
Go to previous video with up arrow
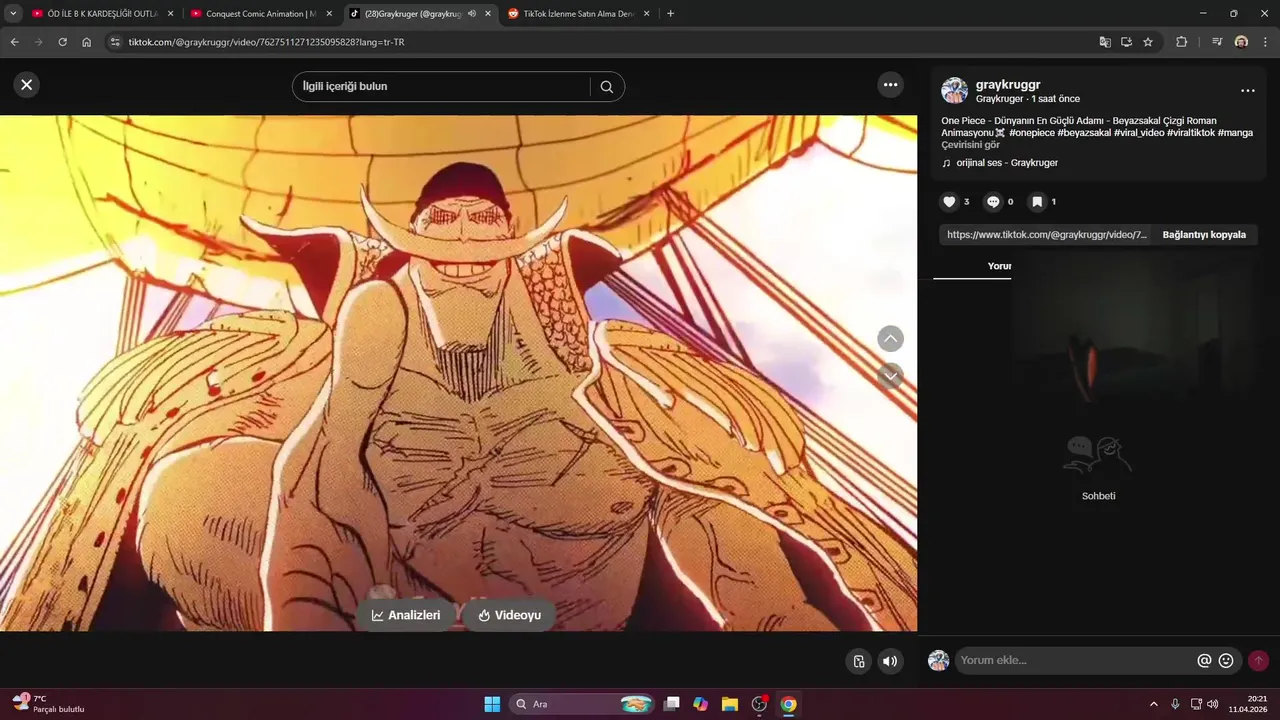(890, 338)
